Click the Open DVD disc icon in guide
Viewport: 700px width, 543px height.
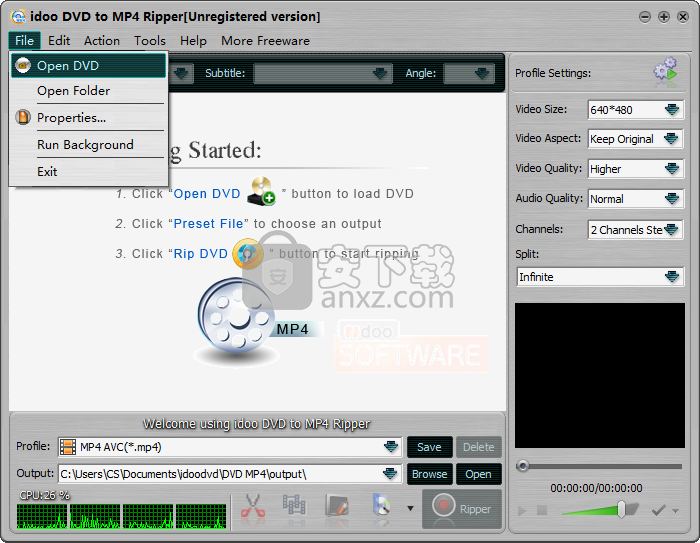coord(262,192)
